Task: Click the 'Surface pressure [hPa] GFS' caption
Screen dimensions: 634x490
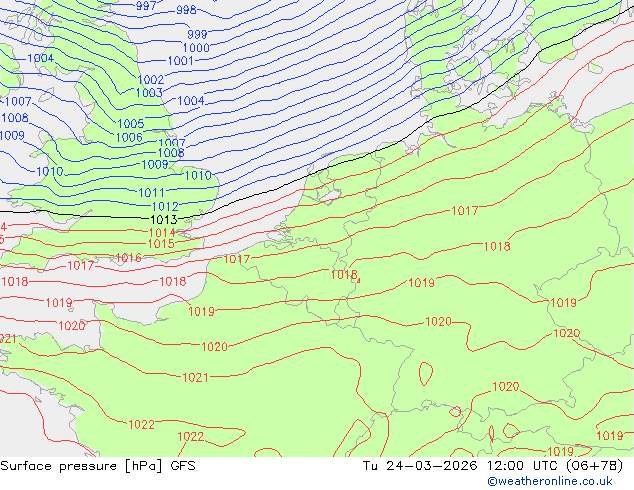Action: point(98,466)
